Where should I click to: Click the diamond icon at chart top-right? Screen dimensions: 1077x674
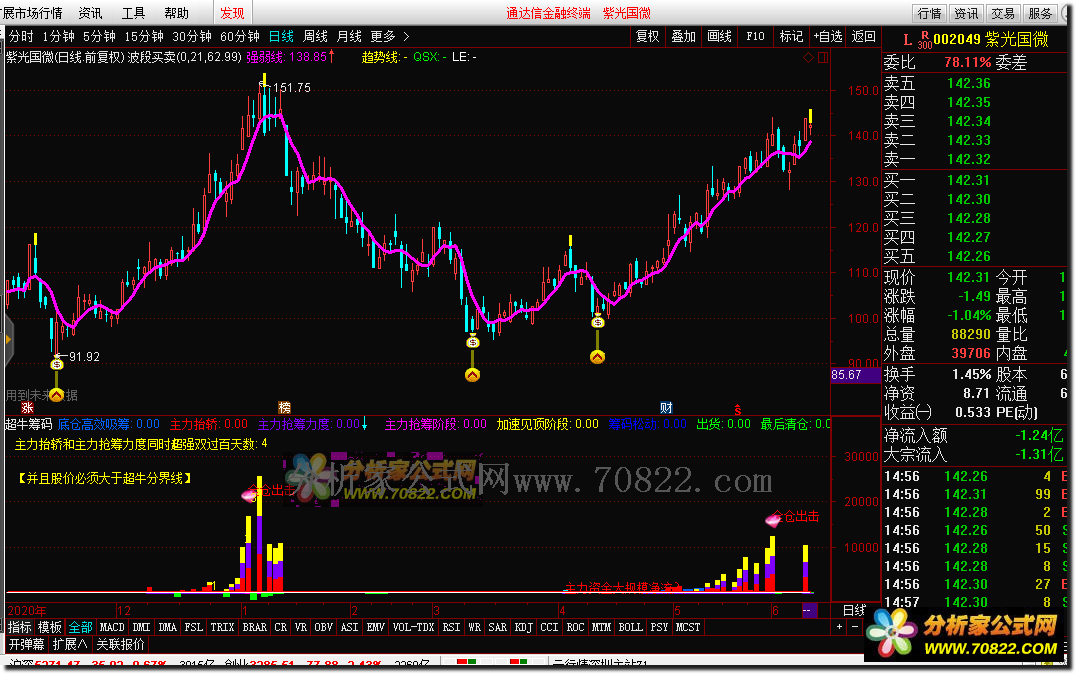[x=808, y=58]
